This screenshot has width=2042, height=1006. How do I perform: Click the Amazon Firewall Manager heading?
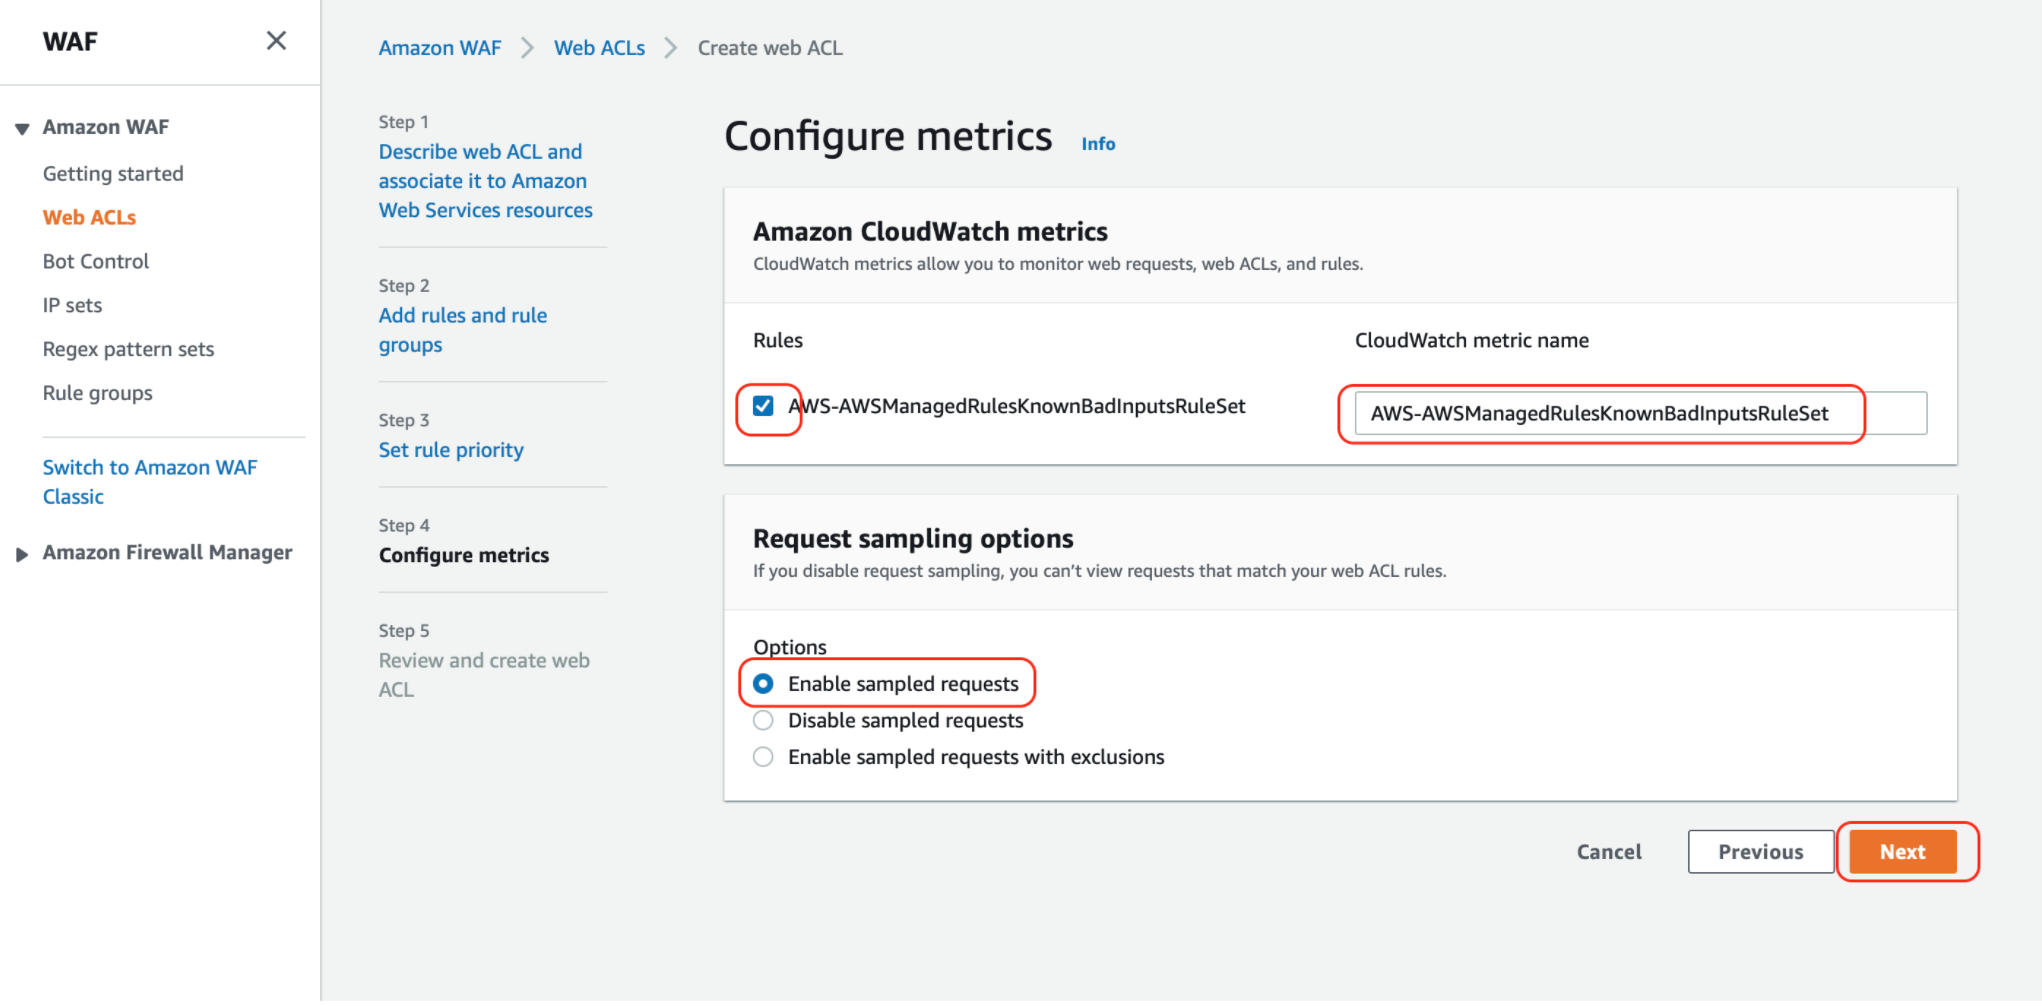pos(167,553)
